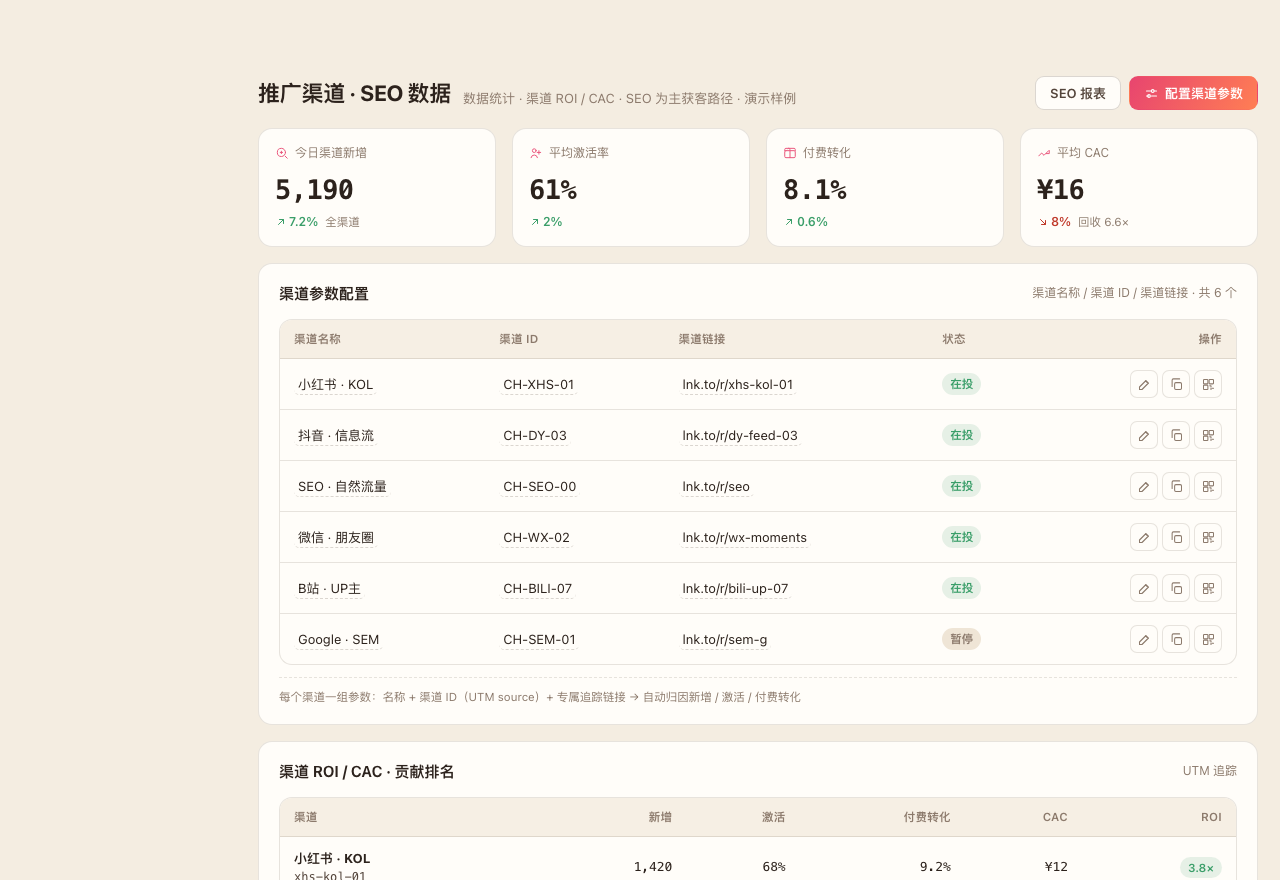Edit the SEO · 自然流量 channel row
The image size is (1280, 880).
point(1144,486)
